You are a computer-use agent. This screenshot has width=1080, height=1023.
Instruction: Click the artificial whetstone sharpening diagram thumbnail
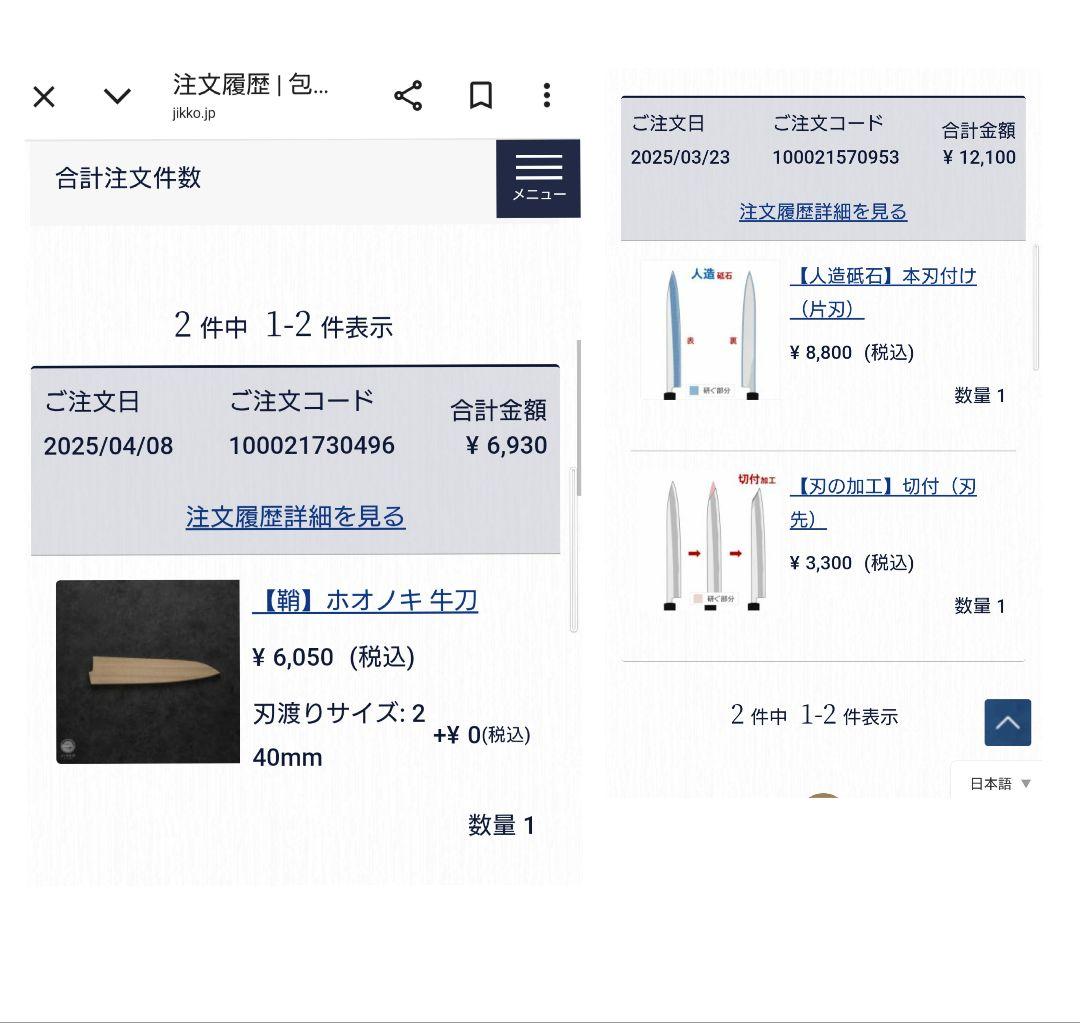pos(711,330)
